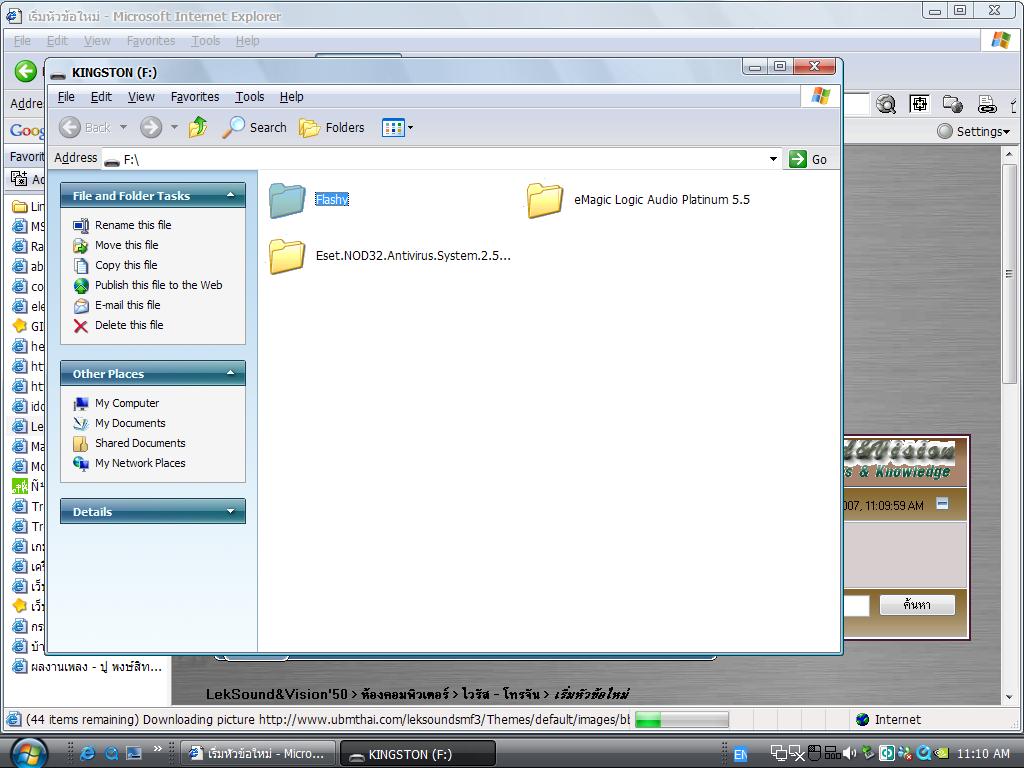Click the scroll up arrow of Internet Explorer page
The width and height of the screenshot is (1024, 768).
[x=1009, y=155]
